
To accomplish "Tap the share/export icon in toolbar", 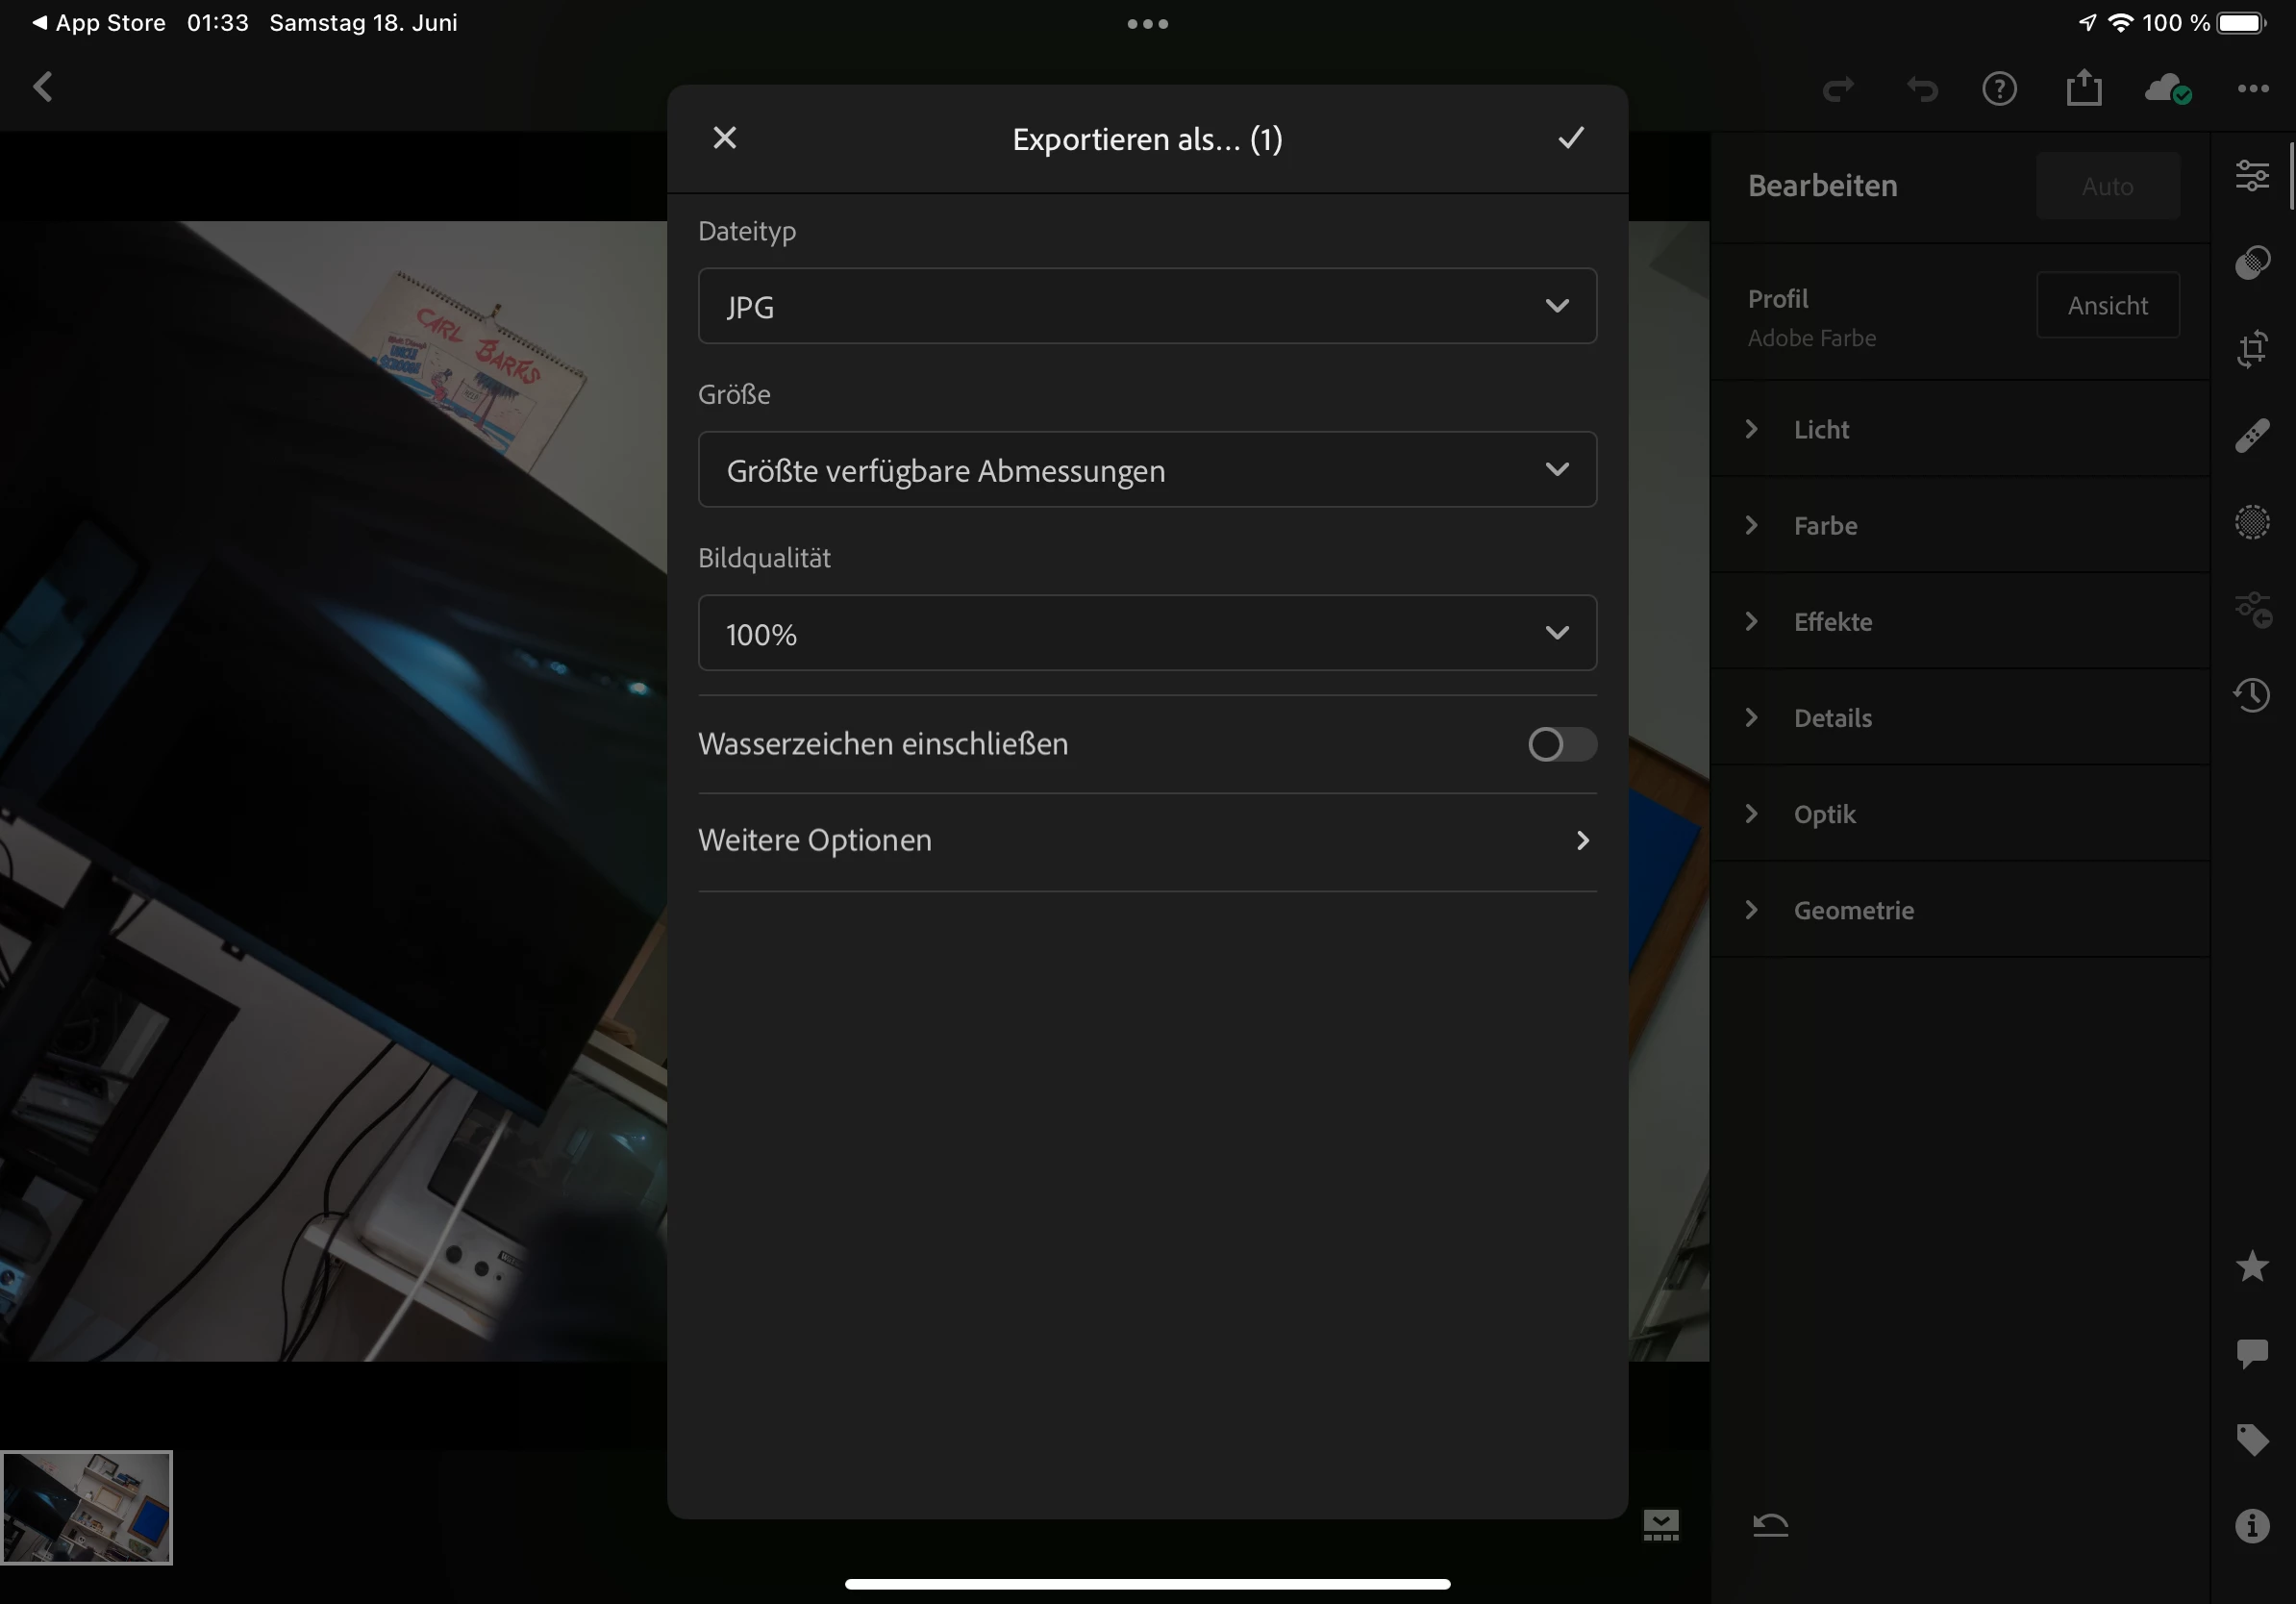I will click(x=2084, y=88).
